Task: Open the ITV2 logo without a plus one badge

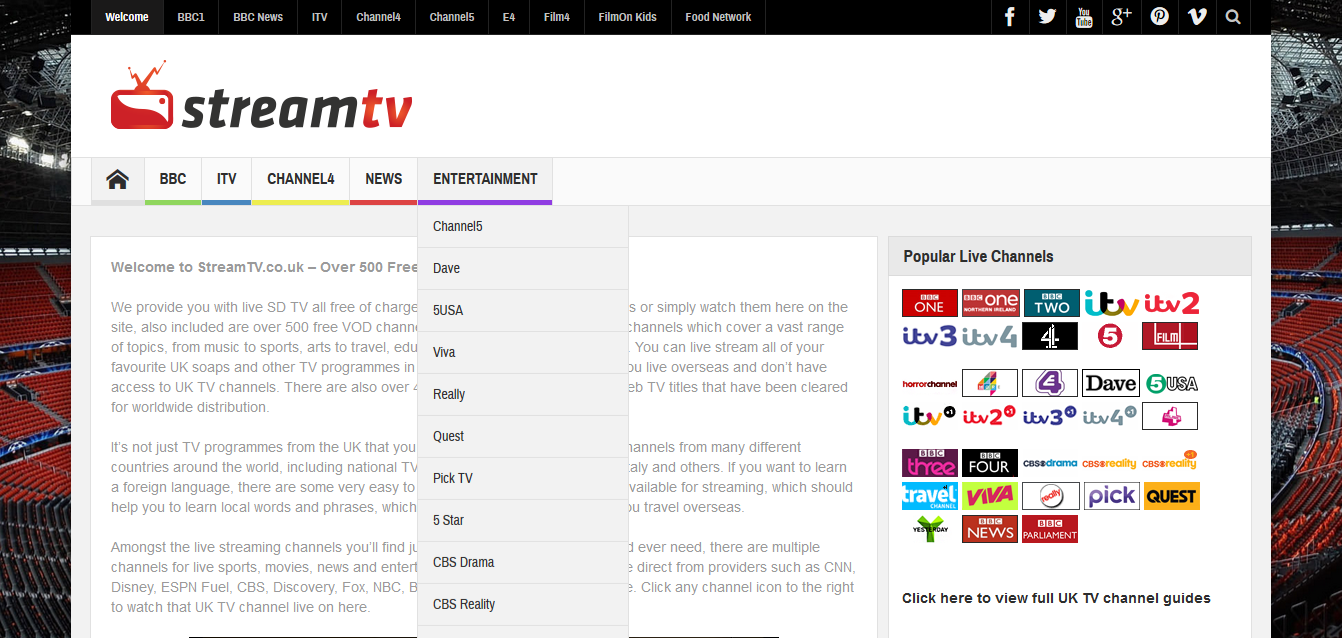Action: (1171, 303)
